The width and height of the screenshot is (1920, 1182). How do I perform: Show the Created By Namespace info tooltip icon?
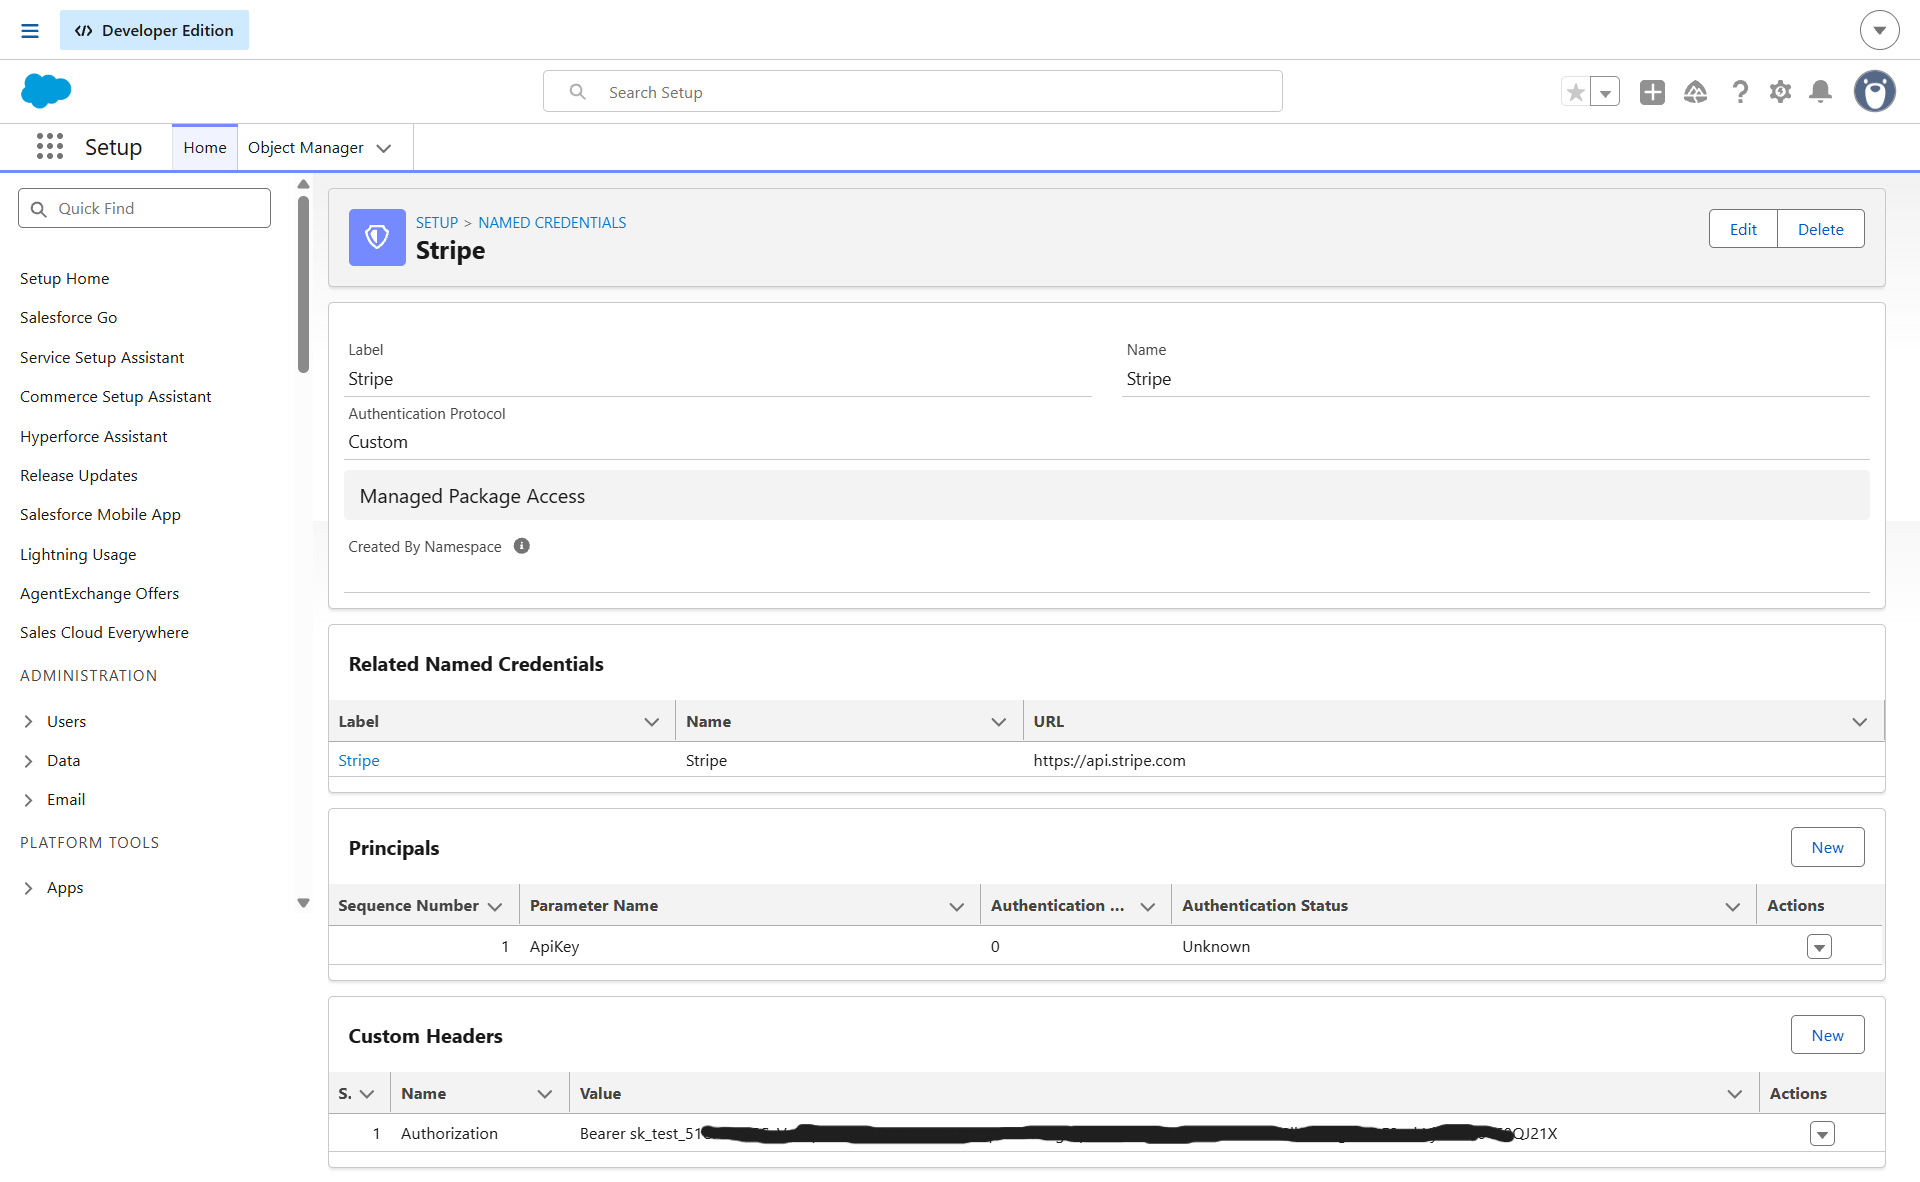(522, 546)
